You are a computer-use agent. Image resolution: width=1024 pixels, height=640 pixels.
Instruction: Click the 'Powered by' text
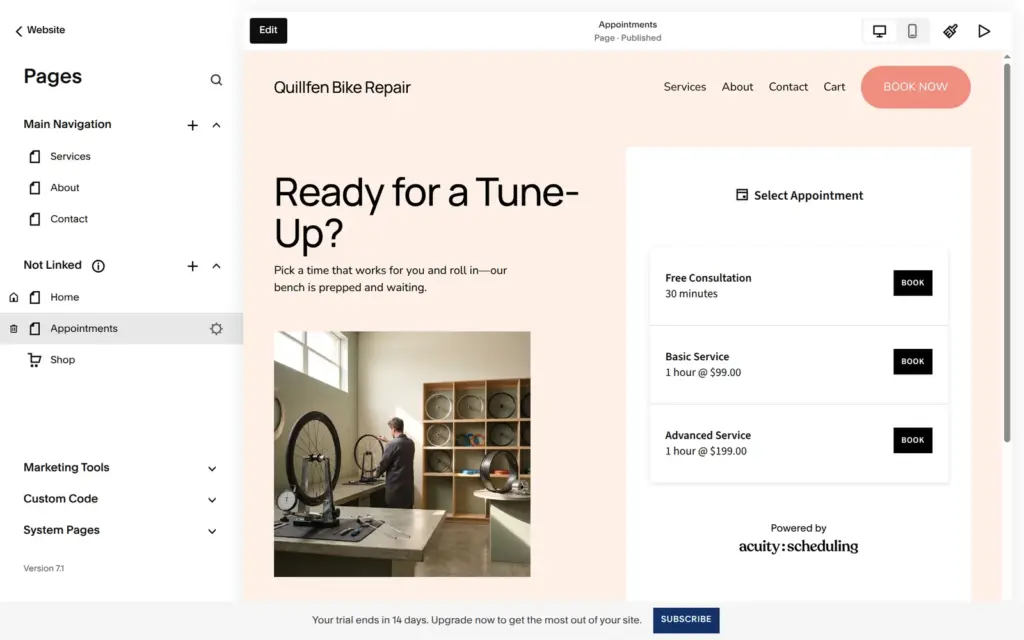pos(798,528)
